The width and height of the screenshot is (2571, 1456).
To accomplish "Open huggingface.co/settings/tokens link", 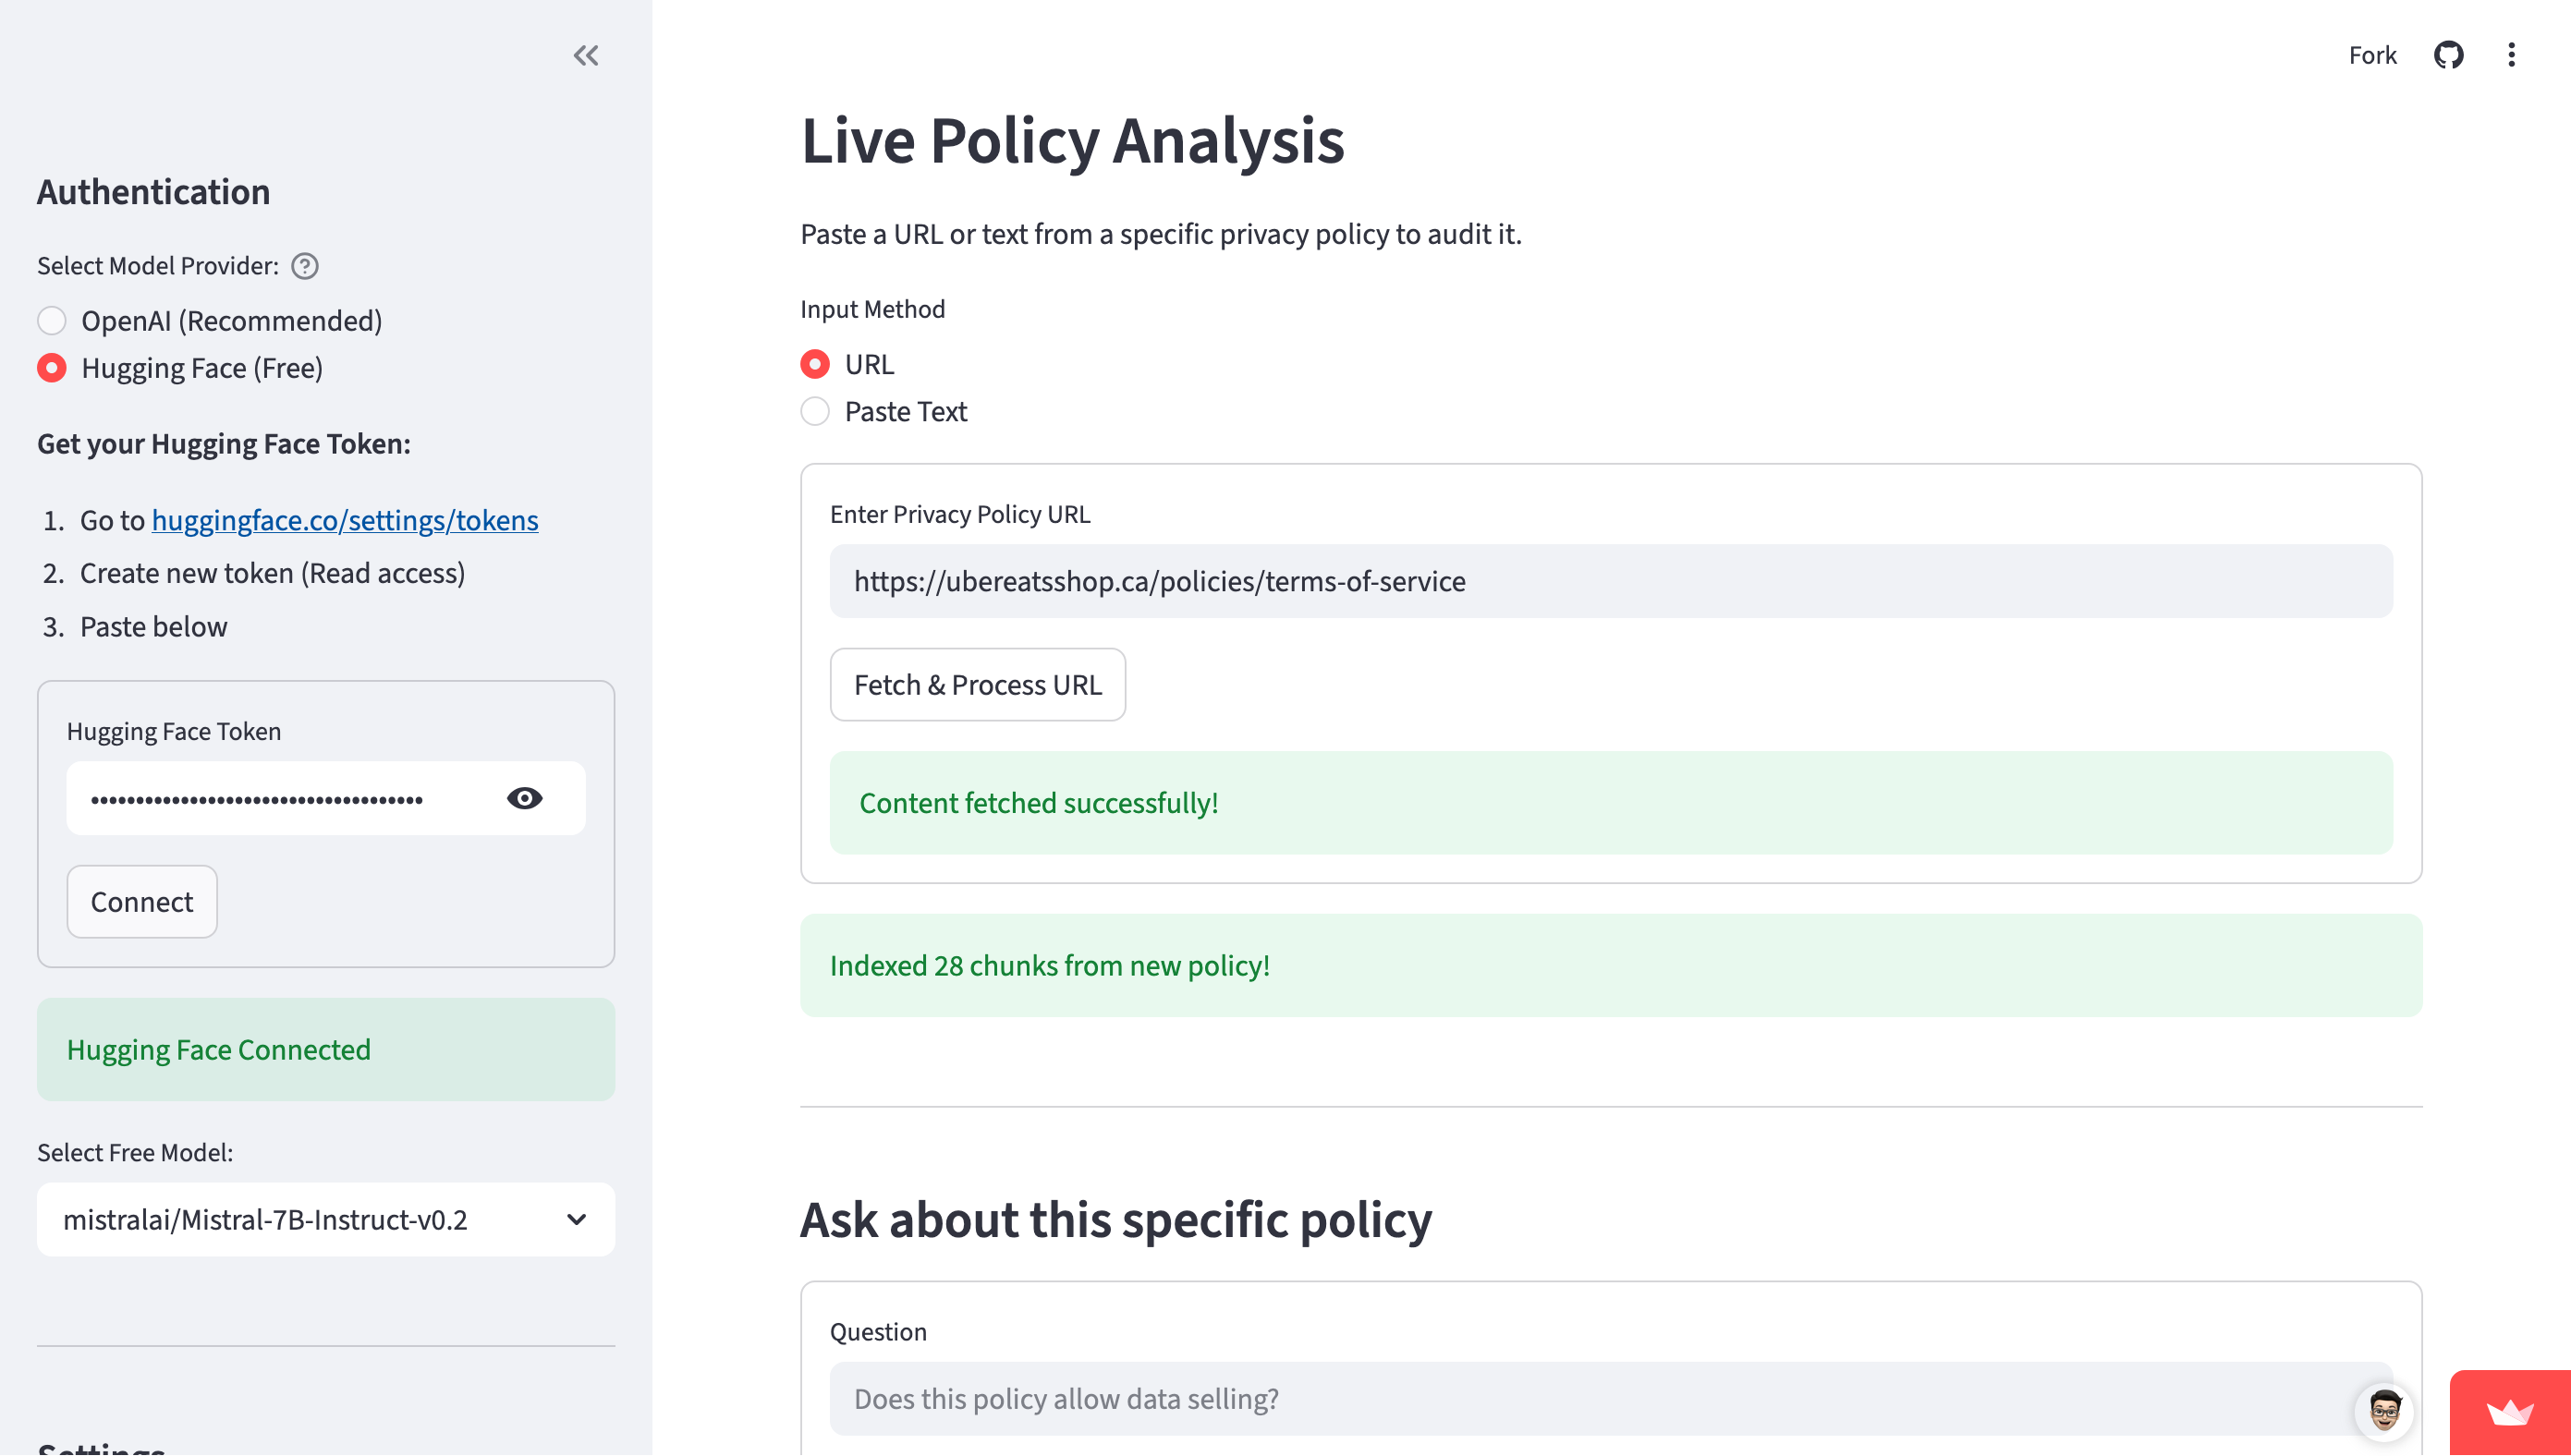I will 345,520.
